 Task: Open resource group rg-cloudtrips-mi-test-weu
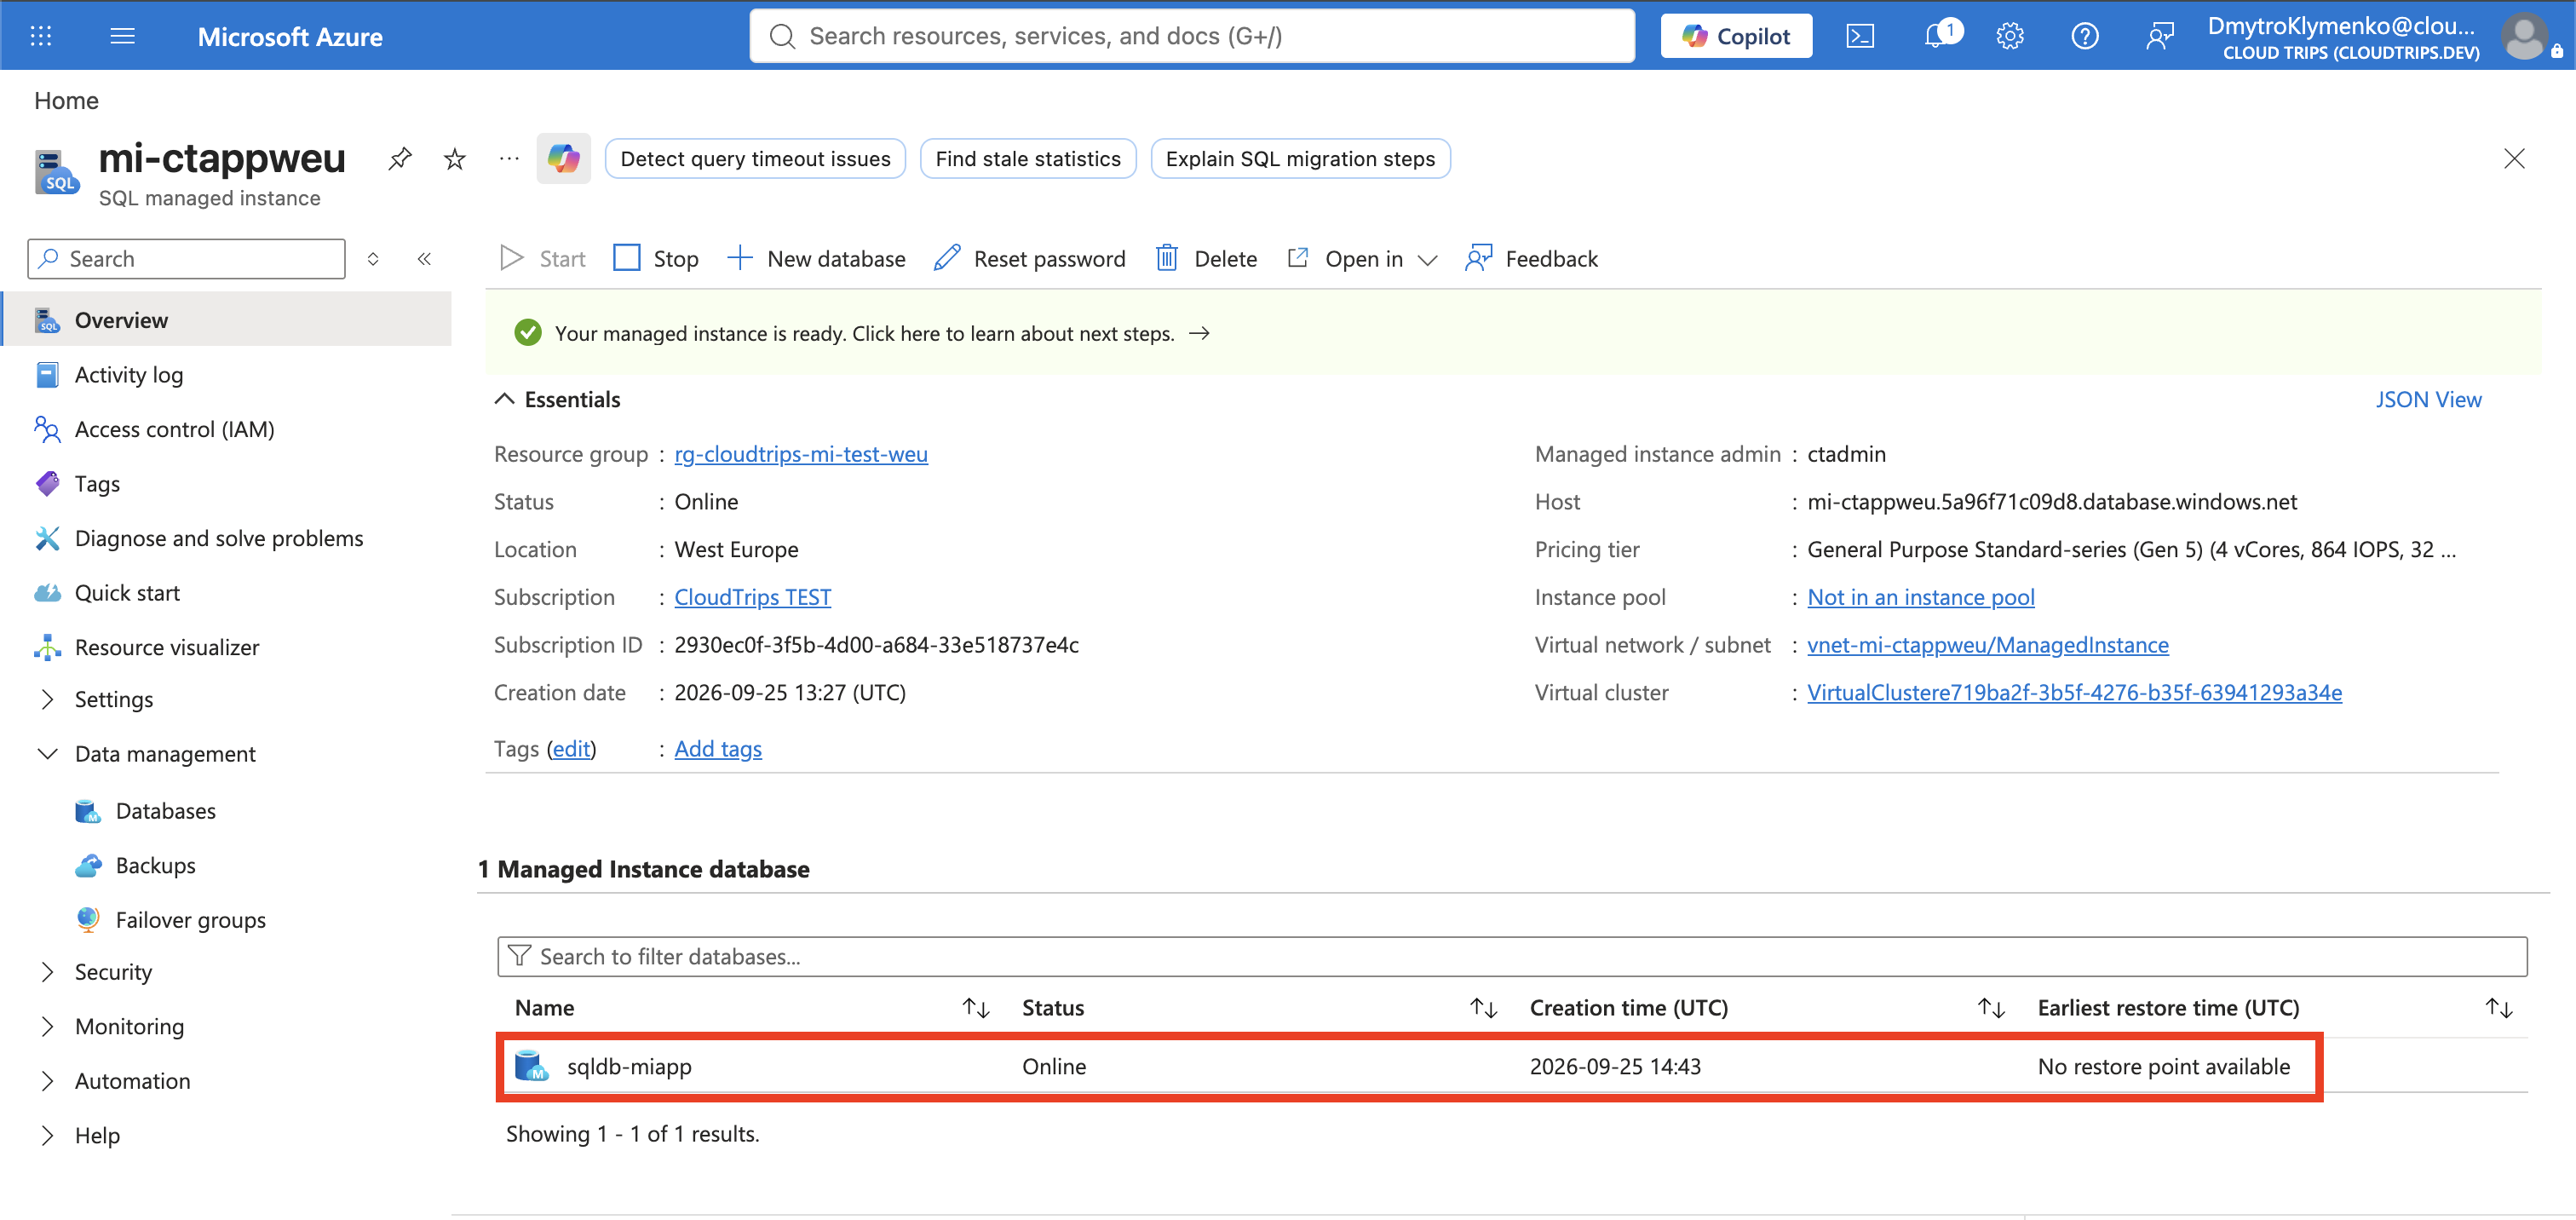[x=801, y=454]
